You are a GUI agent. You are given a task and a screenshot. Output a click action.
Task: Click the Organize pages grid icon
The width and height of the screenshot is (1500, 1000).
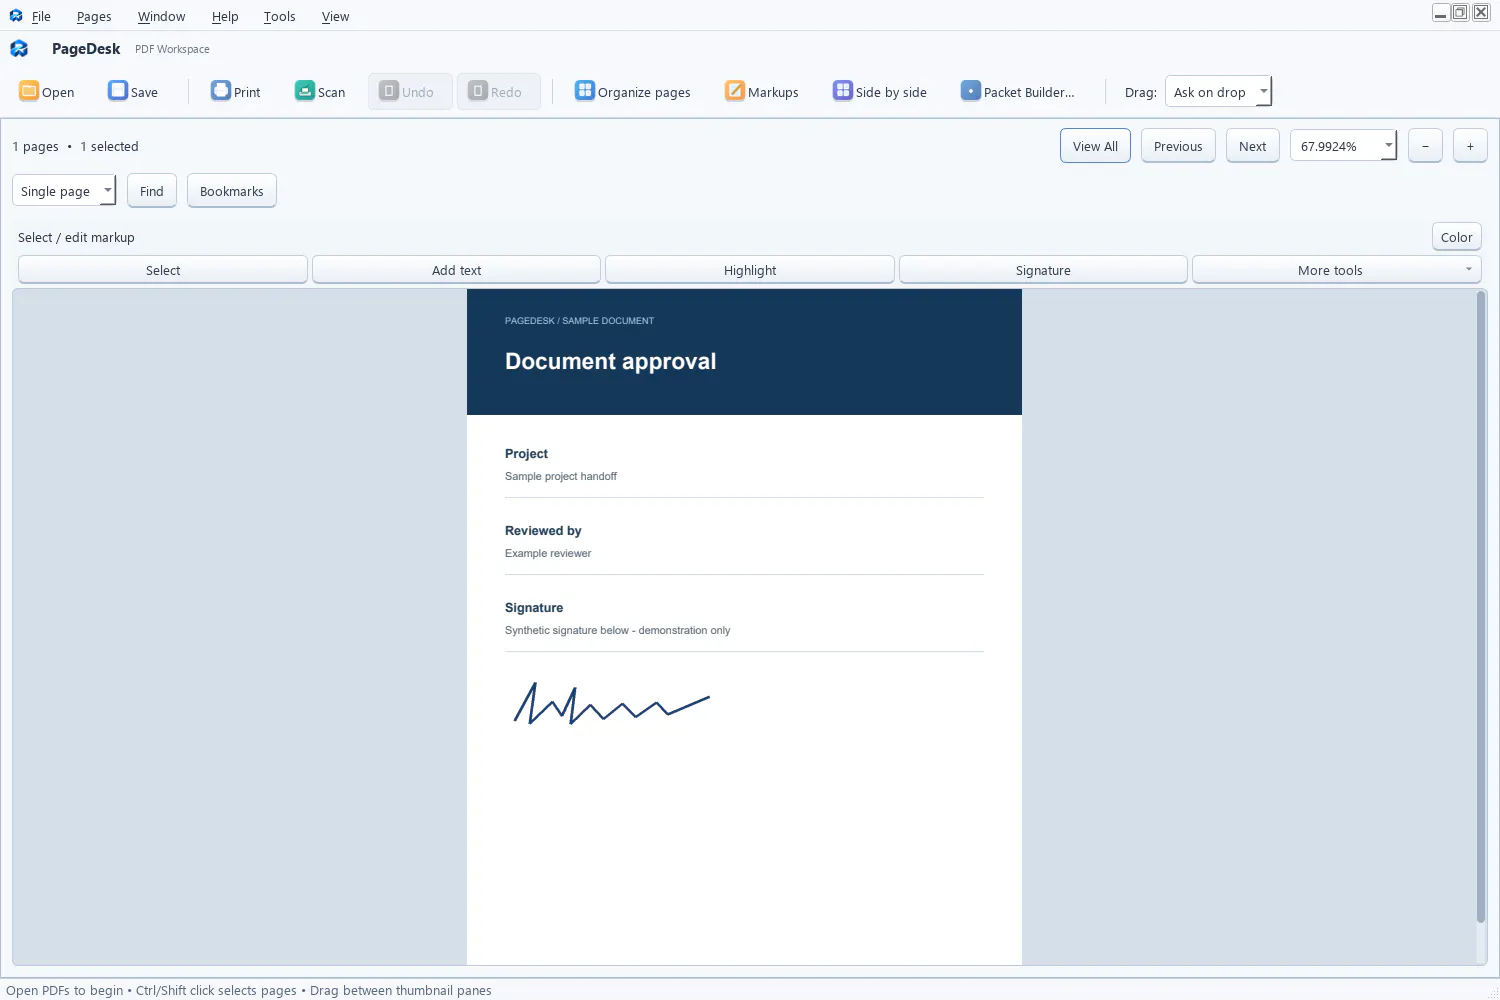(585, 91)
